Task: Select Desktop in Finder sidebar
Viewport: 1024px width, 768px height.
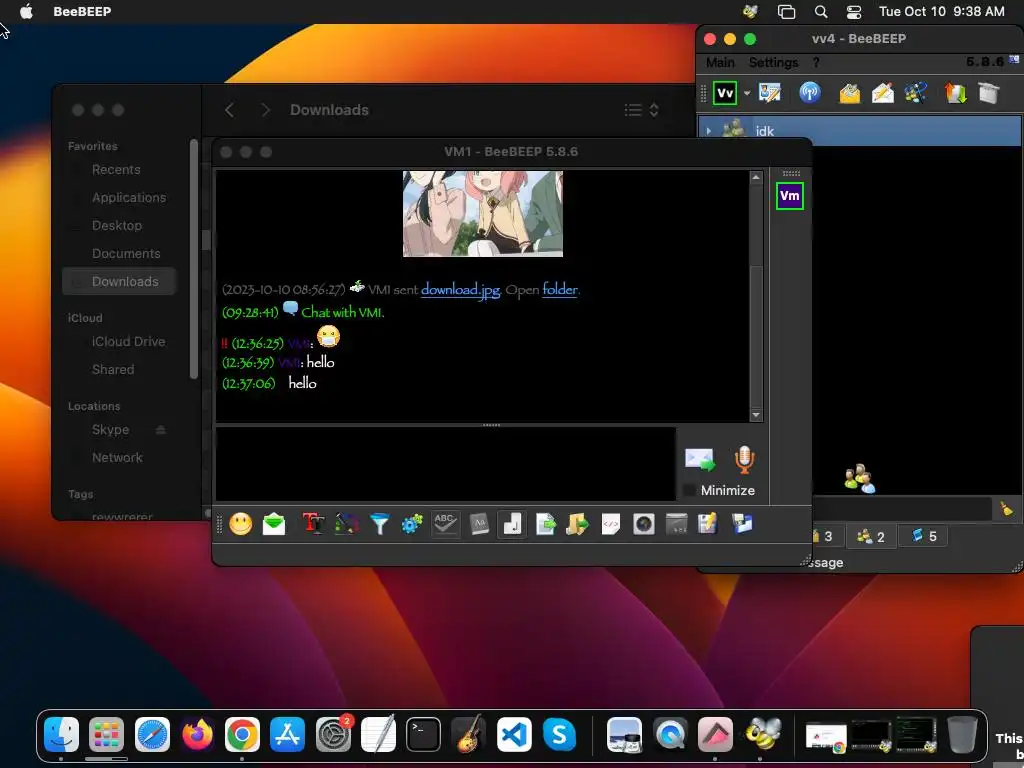Action: tap(116, 225)
